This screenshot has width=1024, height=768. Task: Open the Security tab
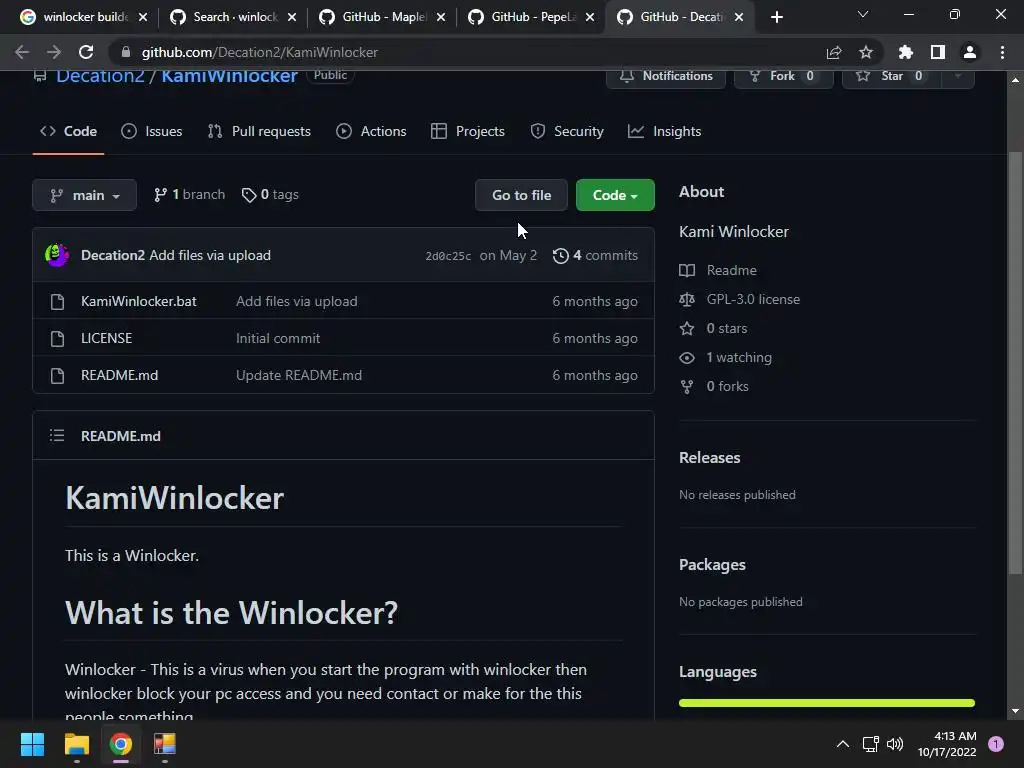coord(567,131)
